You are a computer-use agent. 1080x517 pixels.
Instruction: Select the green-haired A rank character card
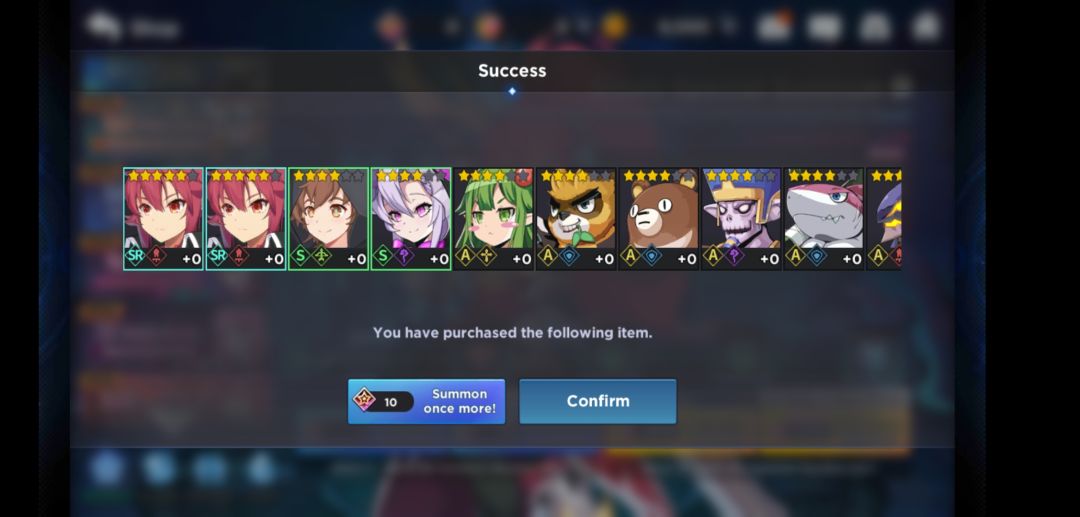494,219
